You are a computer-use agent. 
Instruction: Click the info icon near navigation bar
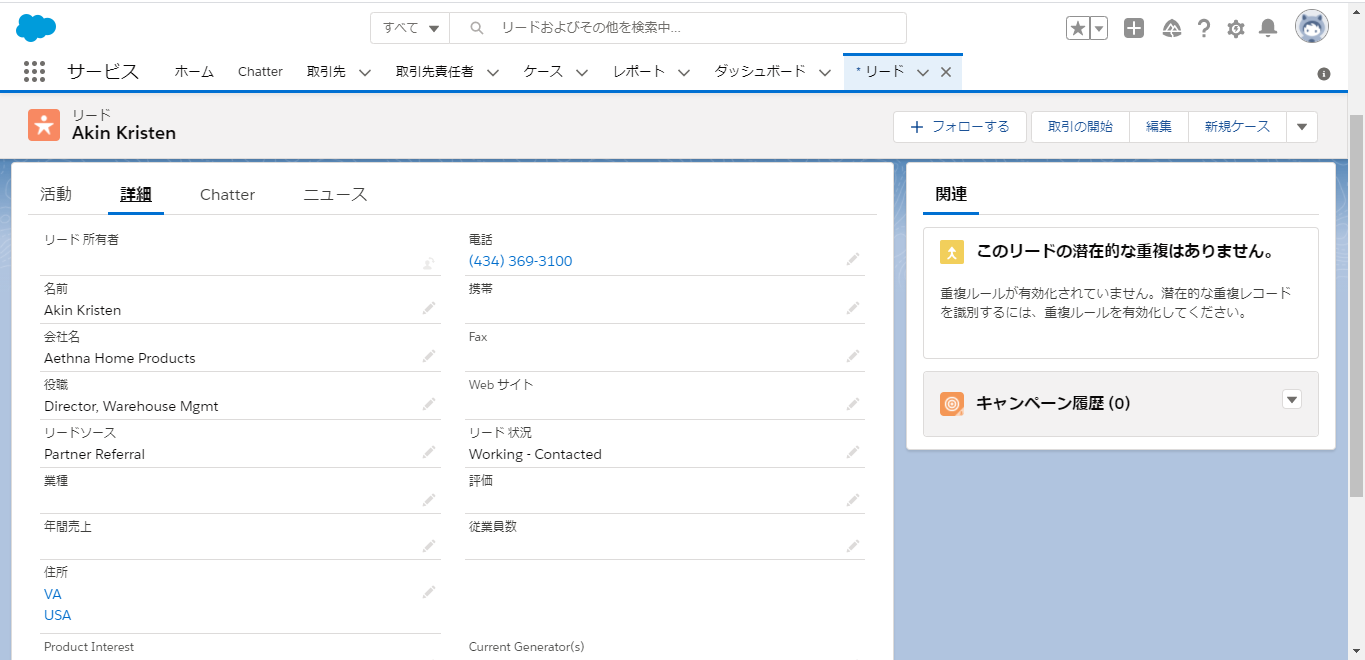click(1324, 74)
